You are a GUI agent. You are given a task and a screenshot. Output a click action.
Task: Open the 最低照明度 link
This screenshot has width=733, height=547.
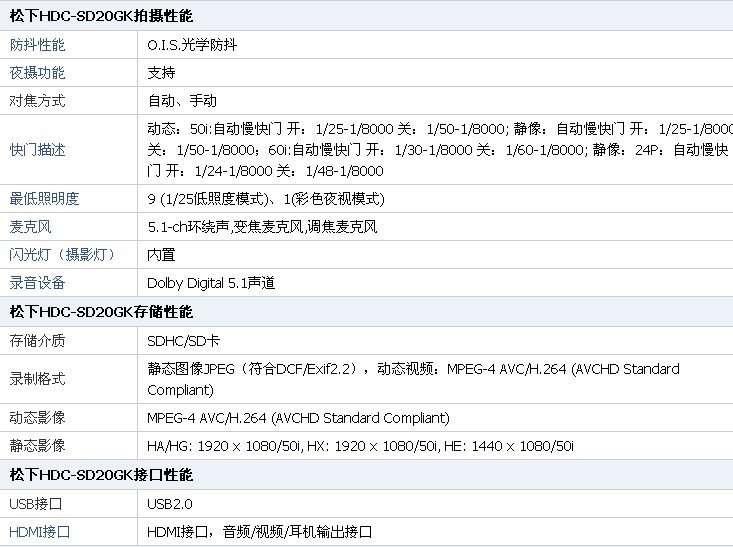44,199
